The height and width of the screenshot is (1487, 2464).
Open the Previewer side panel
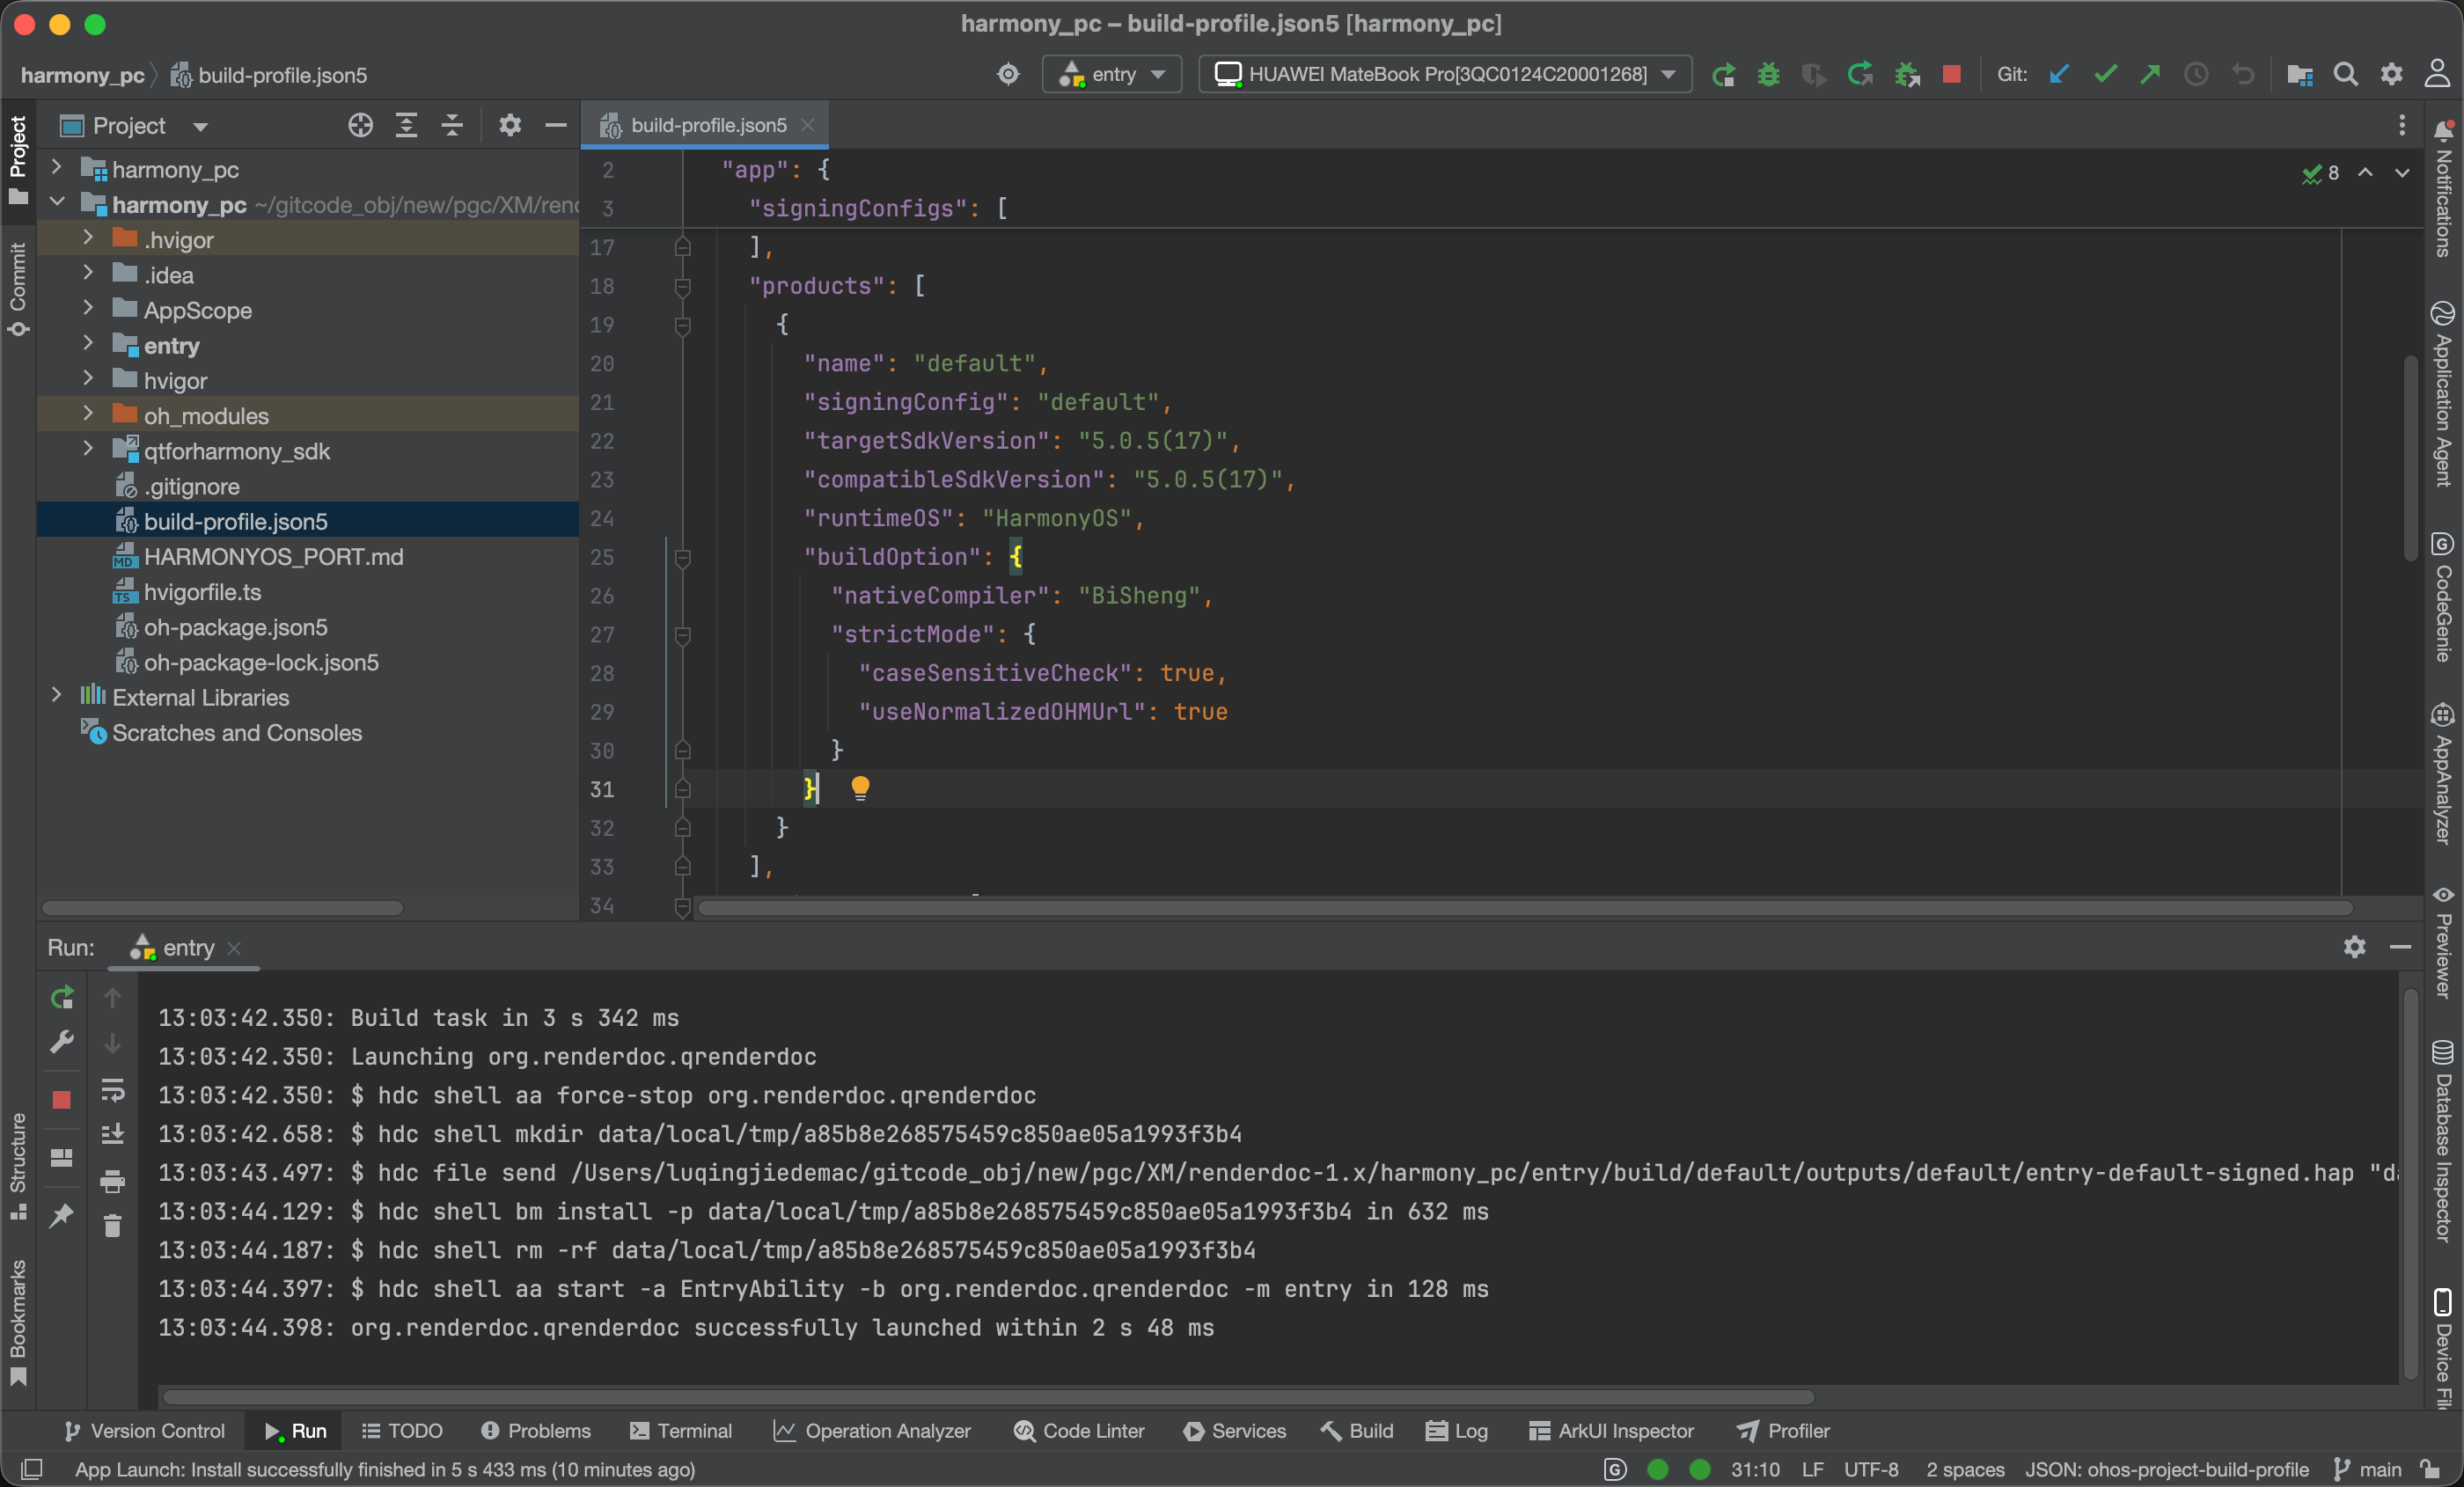pos(2444,943)
